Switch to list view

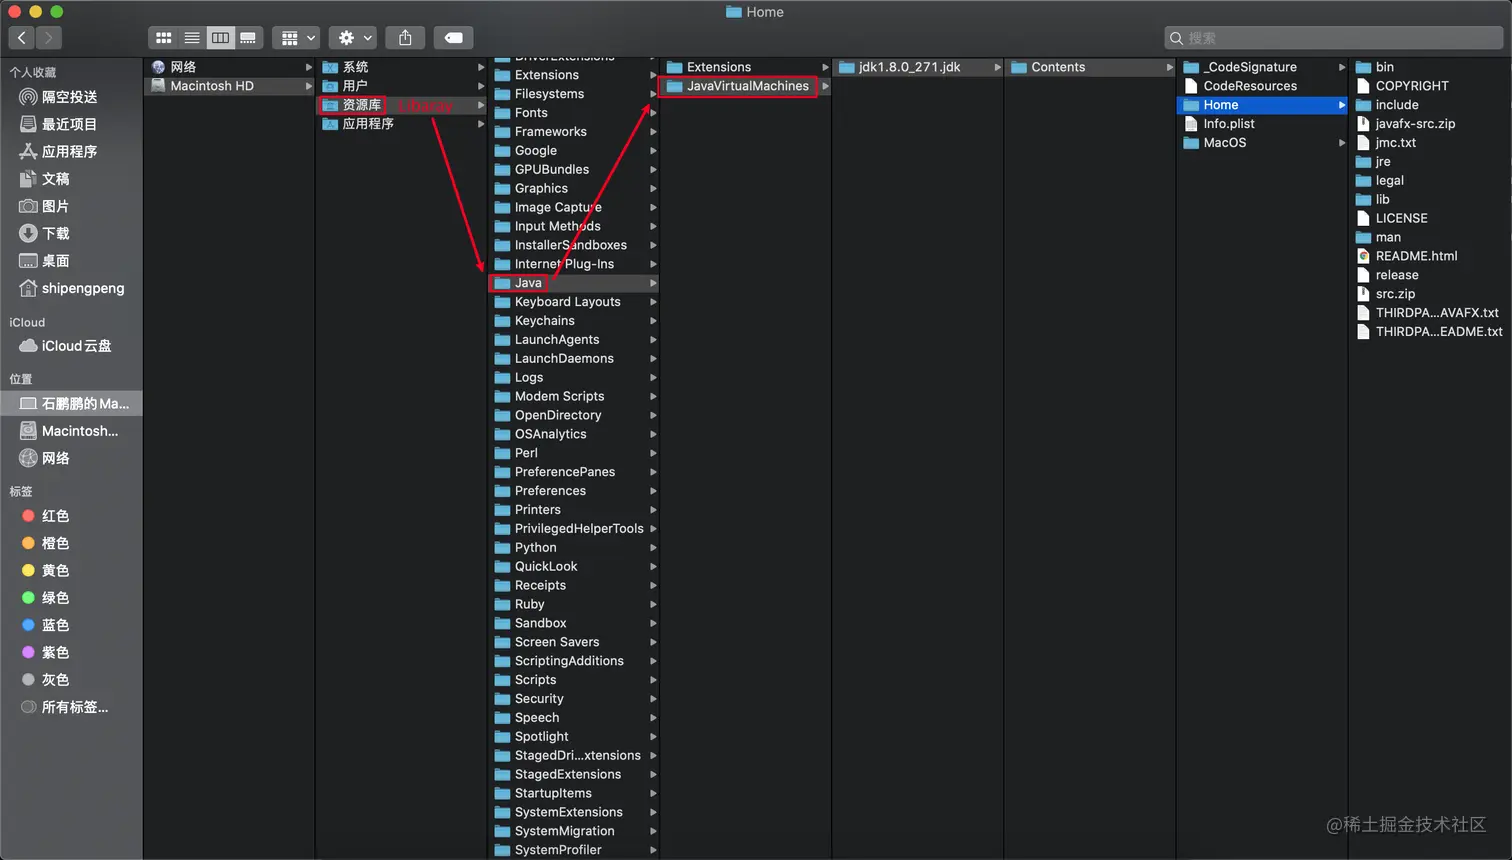point(192,38)
